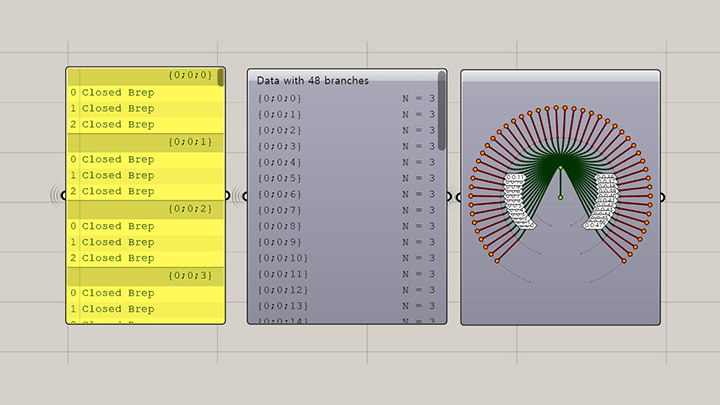Viewport: 720px width, 405px height.
Task: Select the {0;0;4} branch row
Action: [x=346, y=163]
